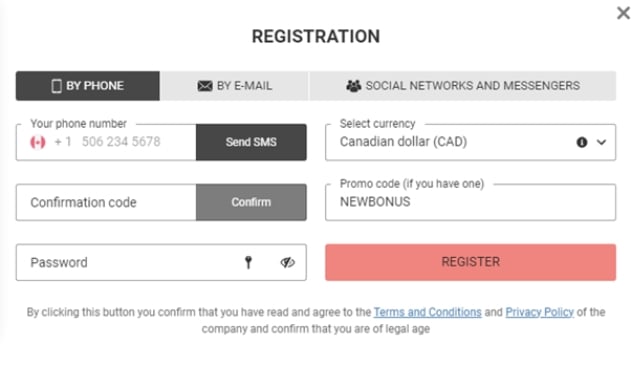Select the By Phone tab
Screen dimensions: 631x365
pos(88,86)
